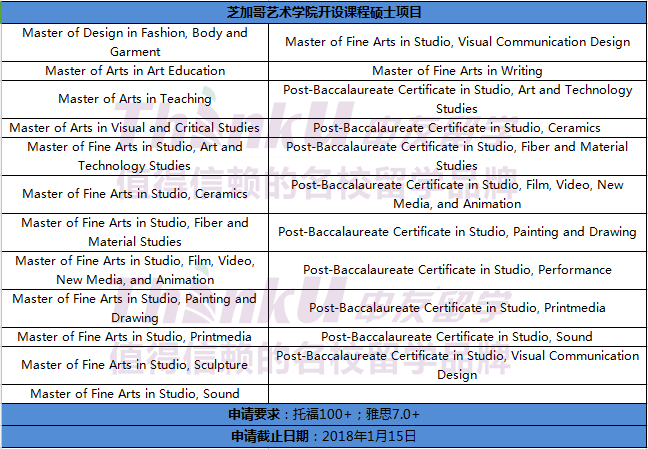This screenshot has height=449, width=648.
Task: Click the 'Master of Arts in Art Education' cell
Action: (135, 71)
